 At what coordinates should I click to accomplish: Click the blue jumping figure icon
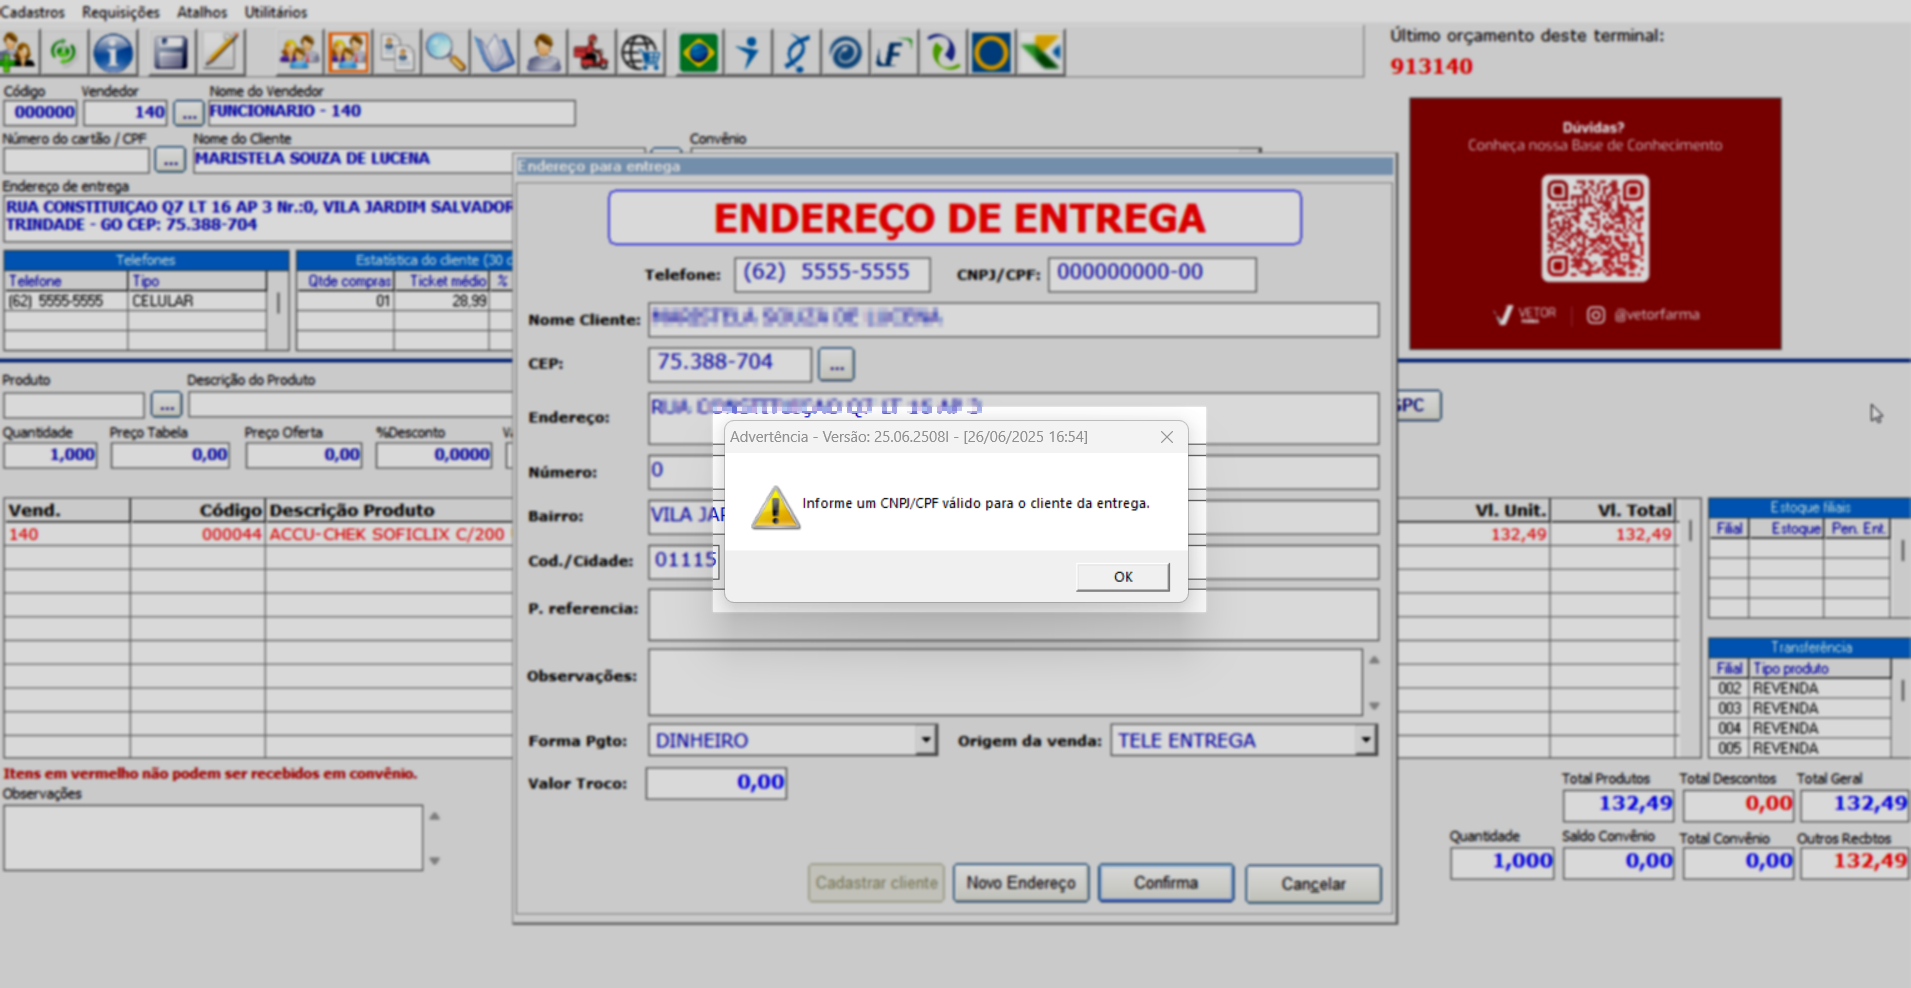(748, 52)
